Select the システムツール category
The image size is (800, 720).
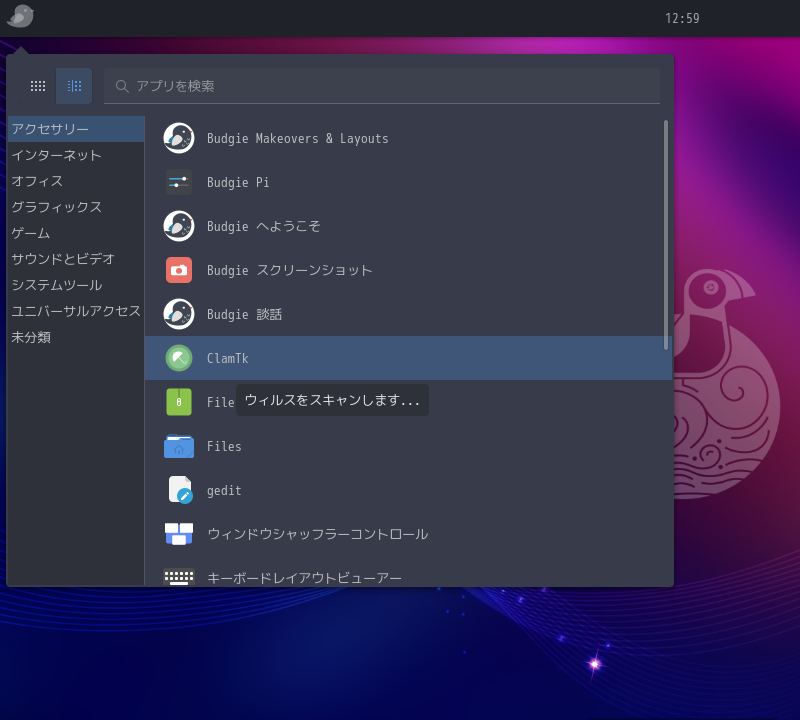click(x=76, y=285)
